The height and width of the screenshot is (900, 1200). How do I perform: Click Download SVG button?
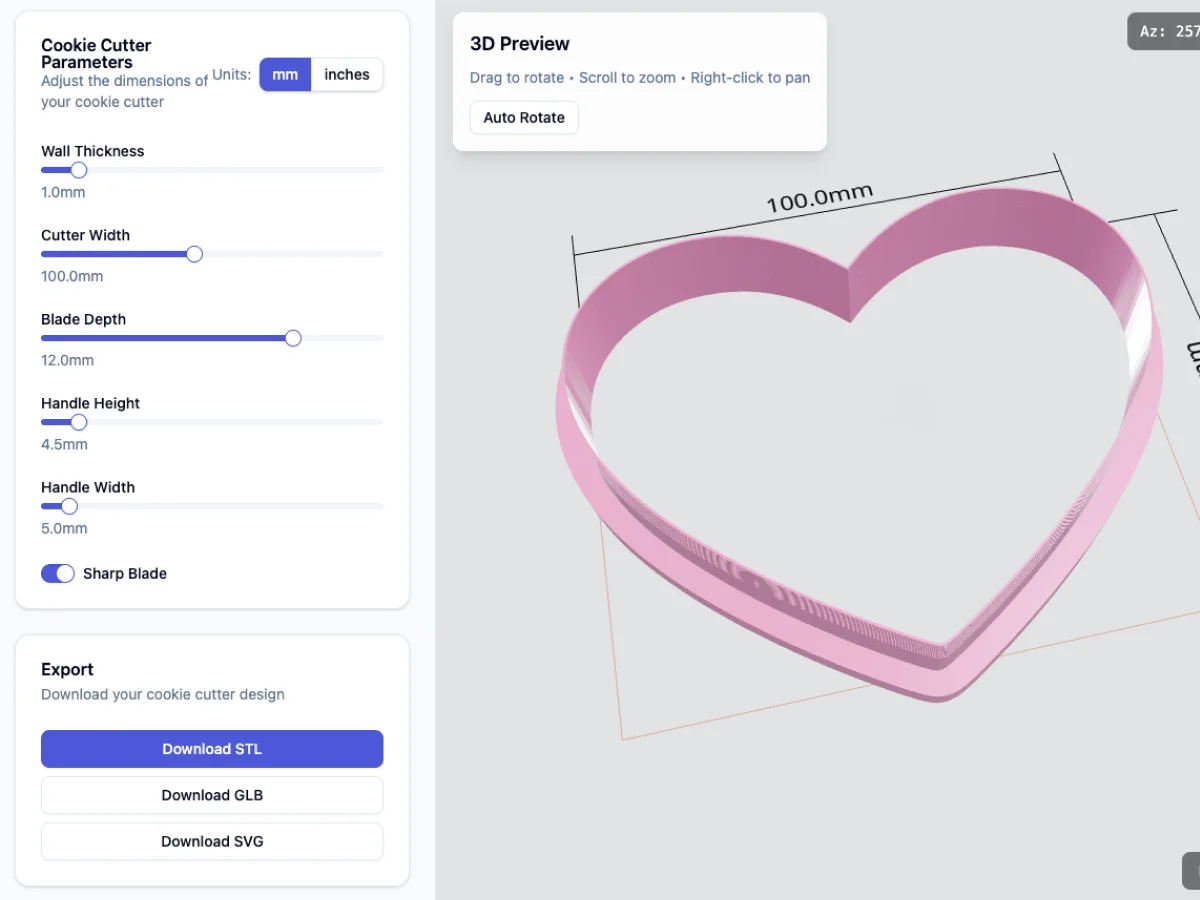[x=212, y=841]
